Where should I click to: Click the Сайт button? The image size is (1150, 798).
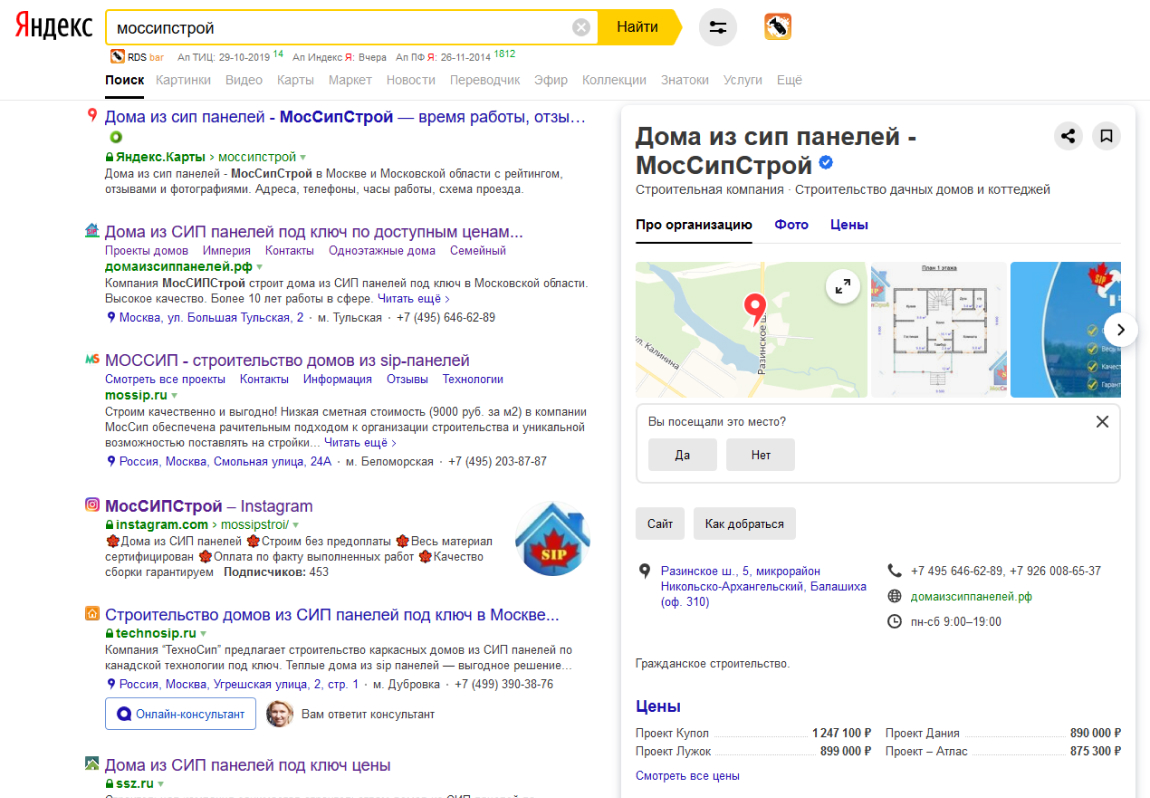tap(660, 524)
